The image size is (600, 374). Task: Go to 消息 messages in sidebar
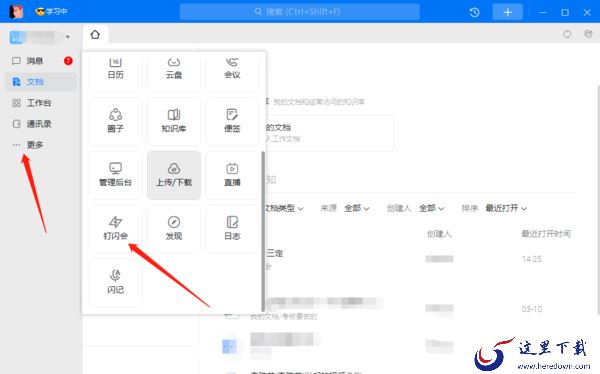pyautogui.click(x=41, y=61)
